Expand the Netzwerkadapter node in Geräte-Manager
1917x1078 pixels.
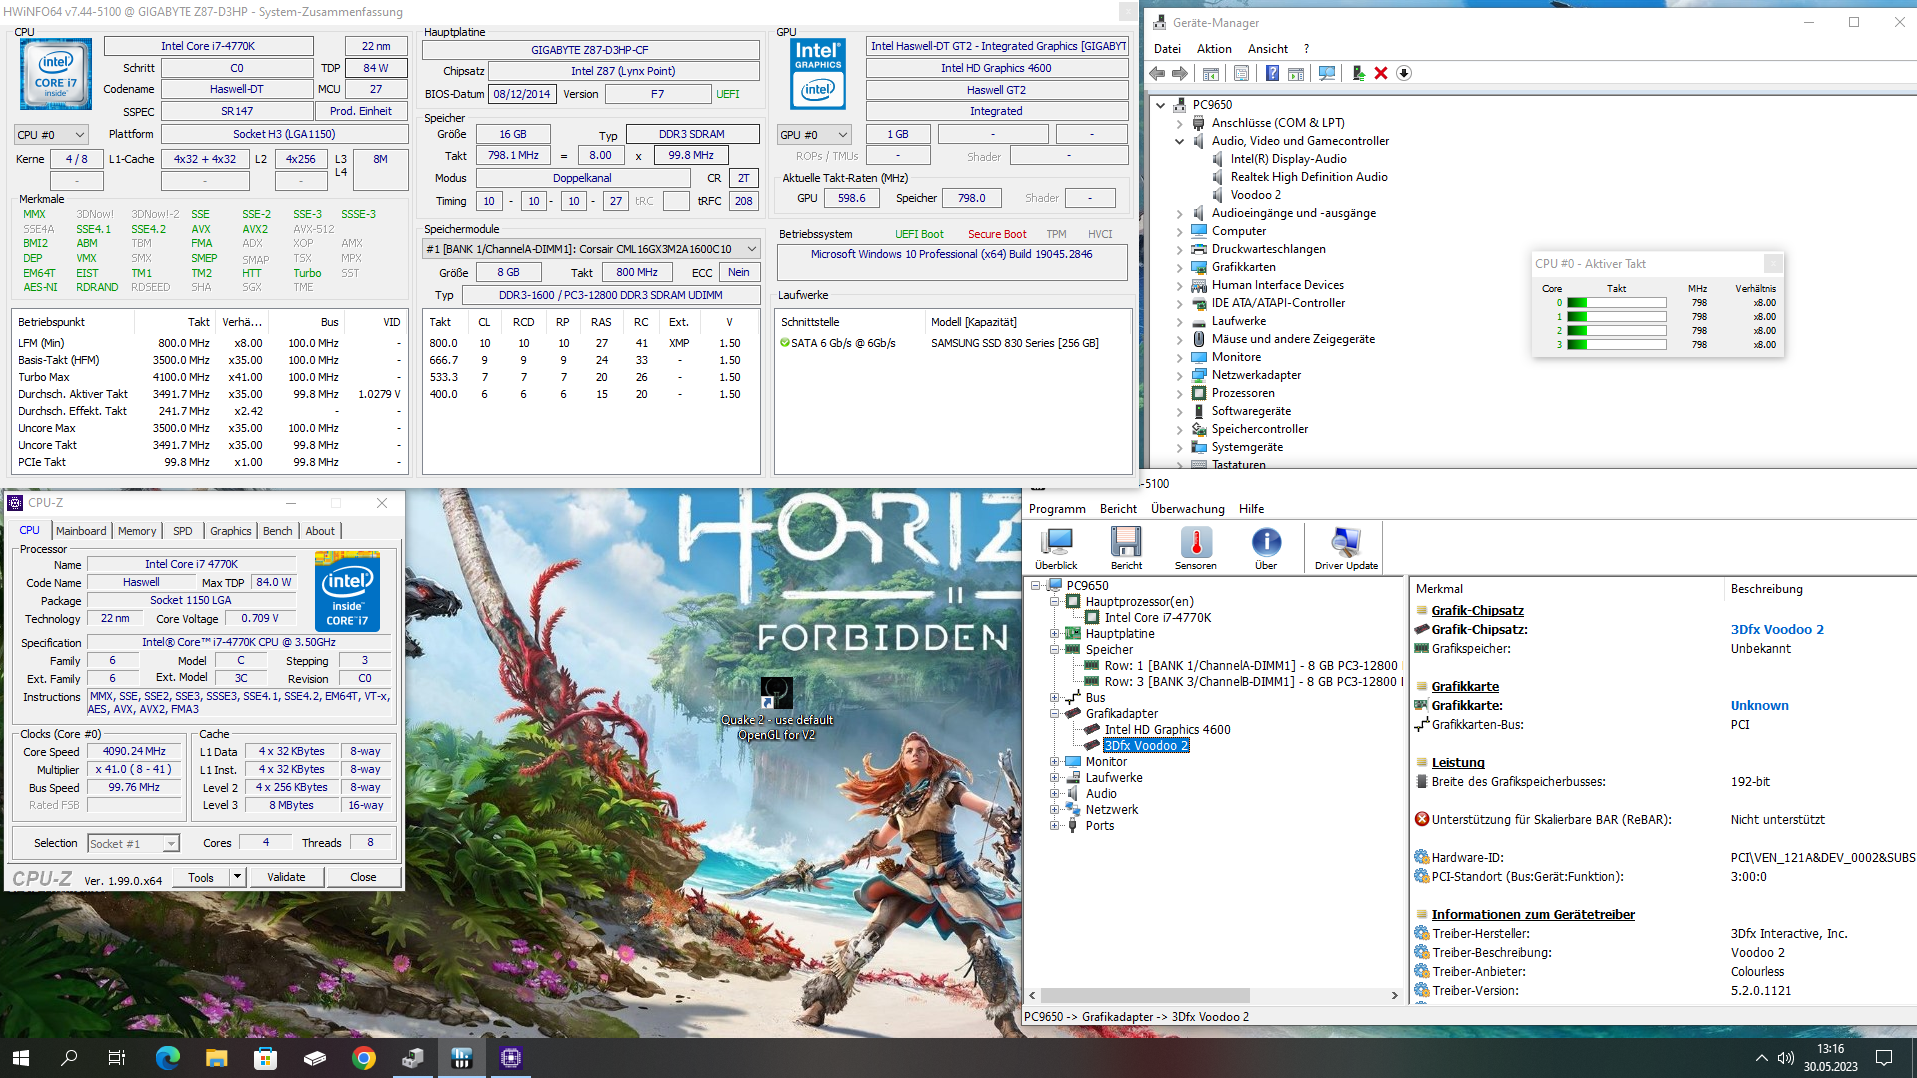[x=1179, y=375]
